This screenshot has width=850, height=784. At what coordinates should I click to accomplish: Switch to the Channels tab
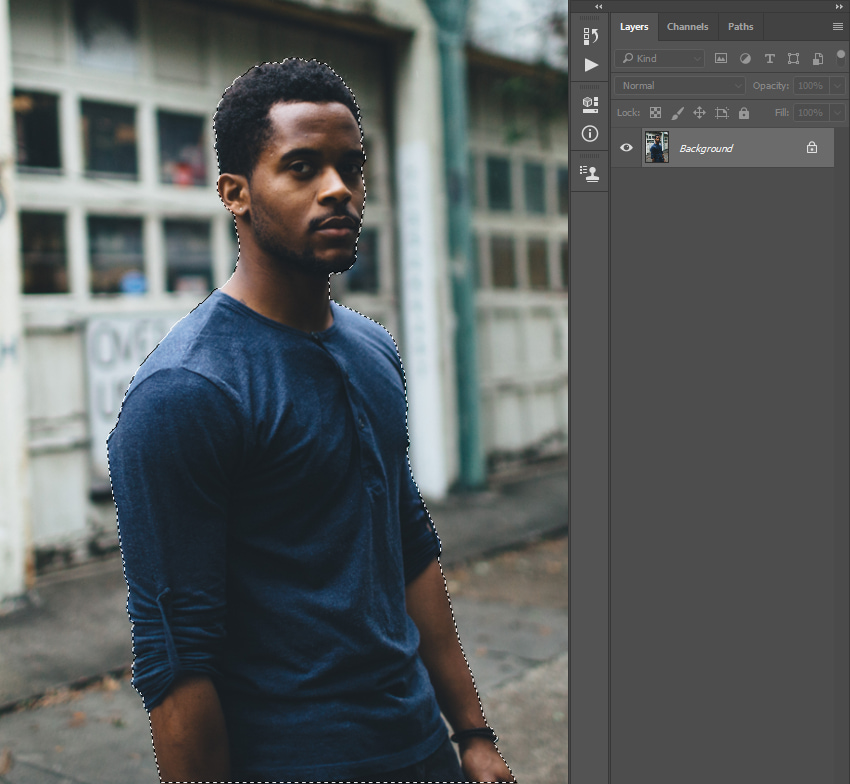pos(687,27)
